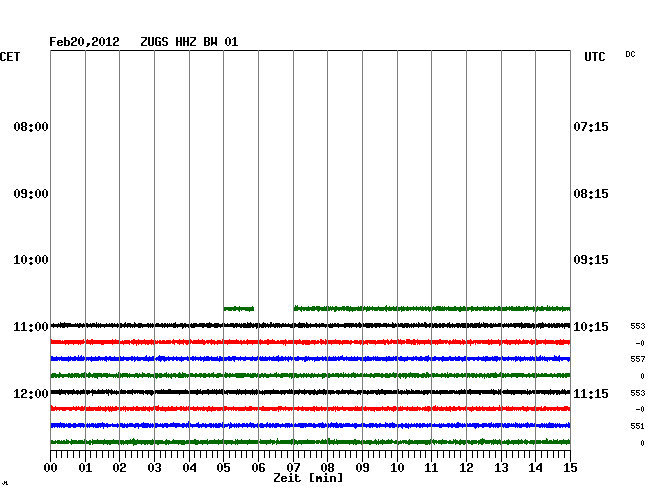This screenshot has width=650, height=494.
Task: Click the blue trace beside DC value 557
Action: coord(310,358)
